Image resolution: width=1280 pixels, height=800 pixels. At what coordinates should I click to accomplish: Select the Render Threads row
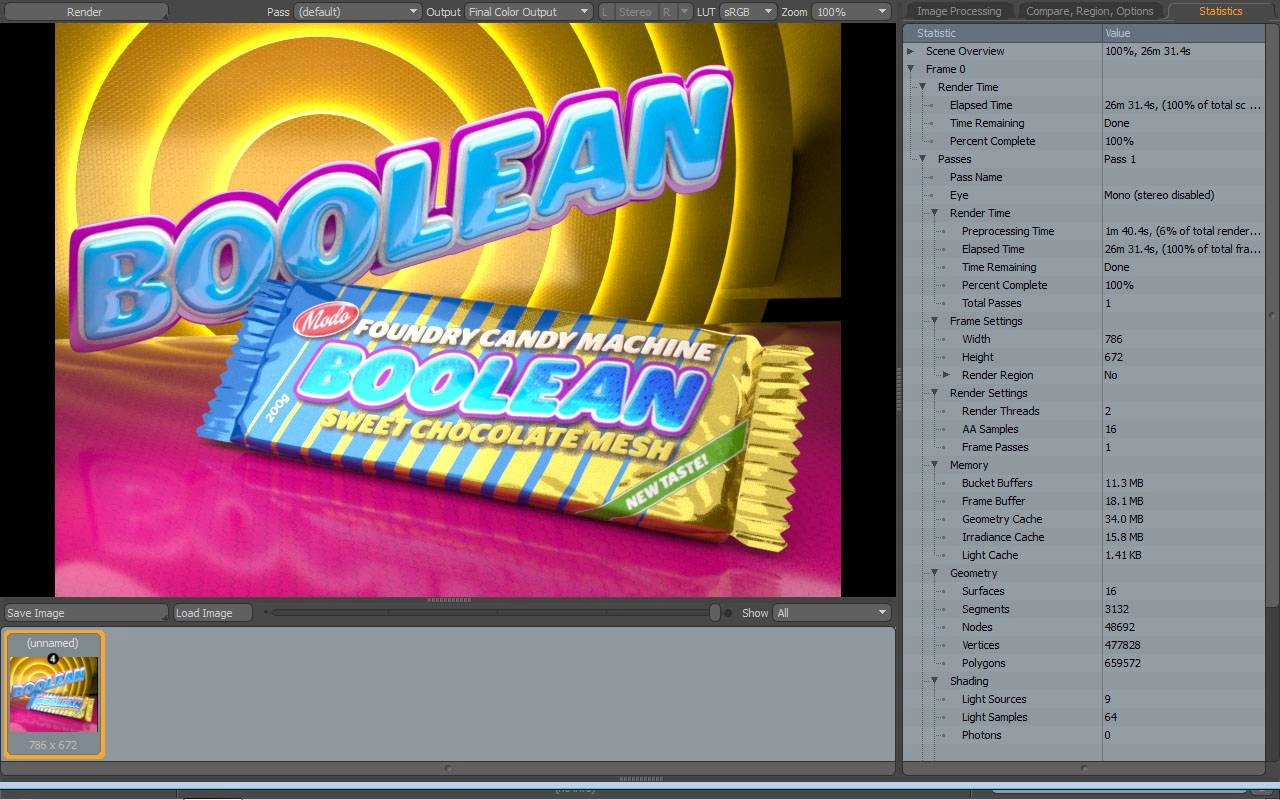pos(1084,411)
